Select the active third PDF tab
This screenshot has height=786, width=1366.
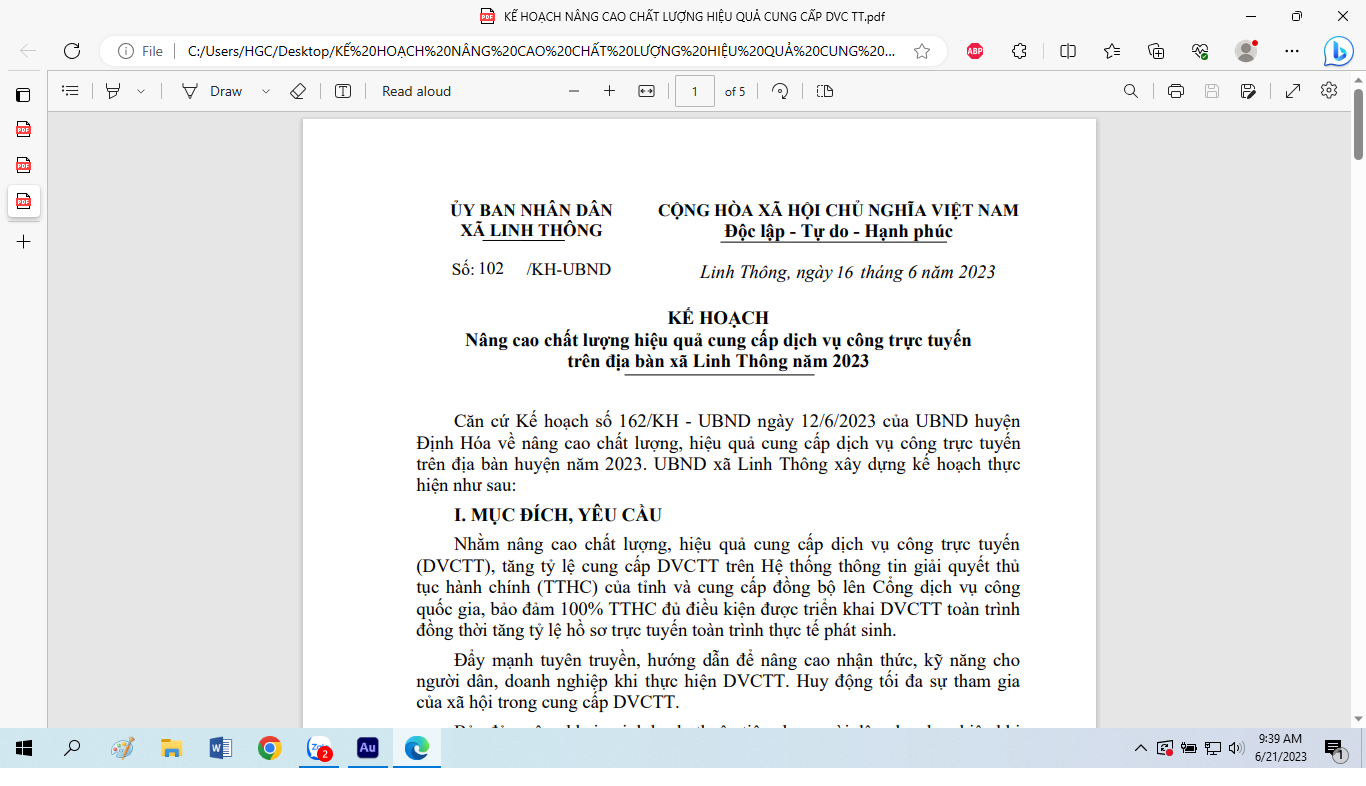23,201
